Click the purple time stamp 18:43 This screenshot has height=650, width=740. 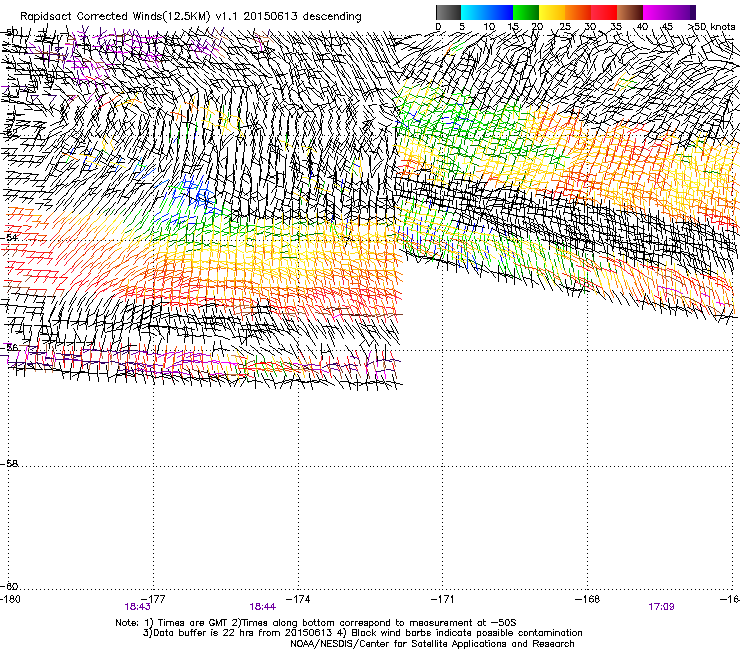point(137,607)
